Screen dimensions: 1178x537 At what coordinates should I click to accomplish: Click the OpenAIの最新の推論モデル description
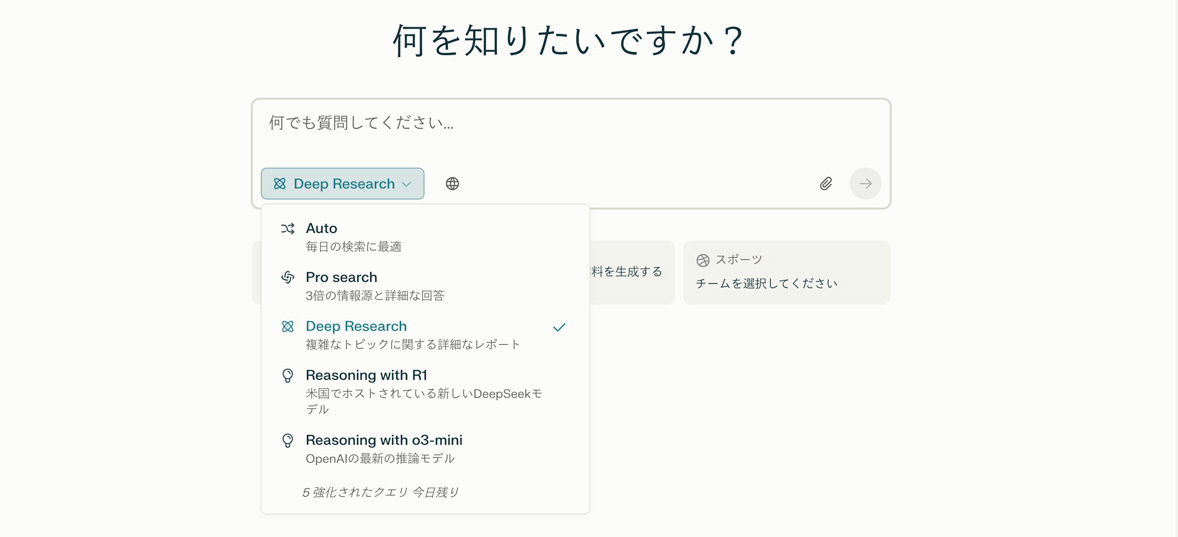point(380,458)
